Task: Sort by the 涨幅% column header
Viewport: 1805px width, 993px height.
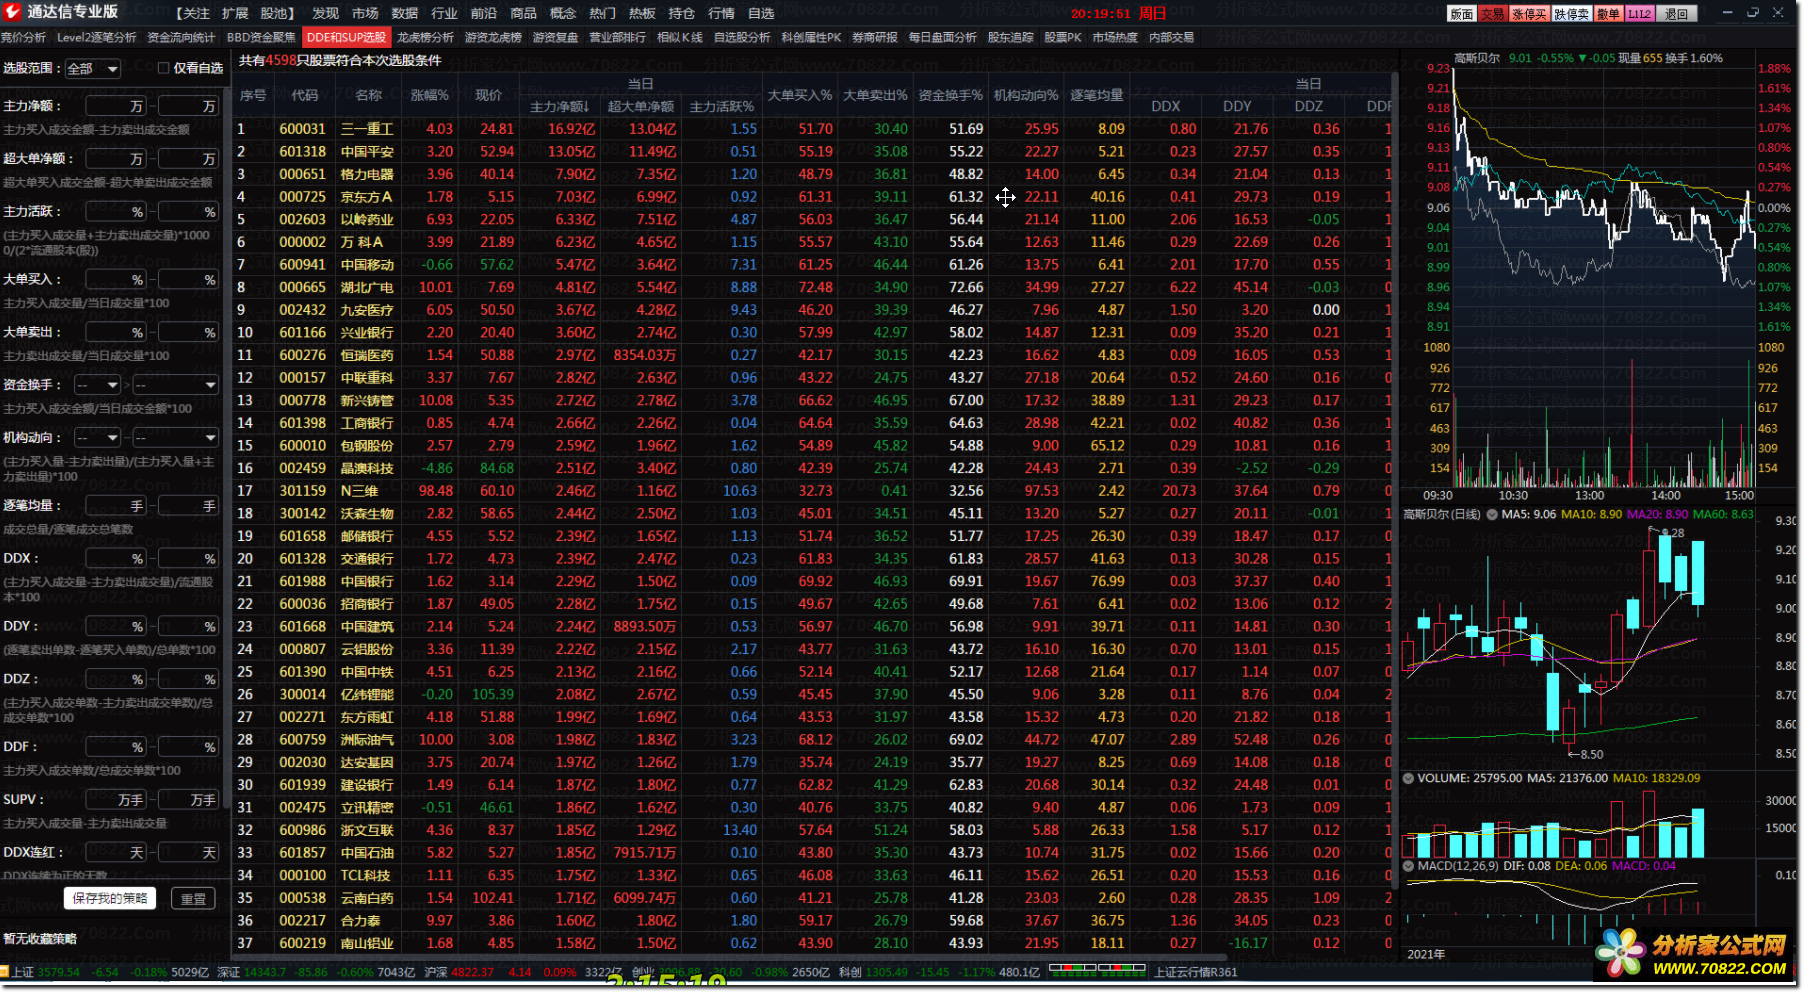Action: coord(430,95)
